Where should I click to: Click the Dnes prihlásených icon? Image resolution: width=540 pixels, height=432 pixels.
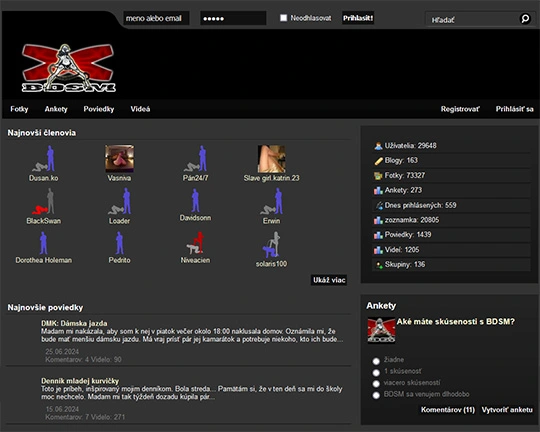click(378, 206)
